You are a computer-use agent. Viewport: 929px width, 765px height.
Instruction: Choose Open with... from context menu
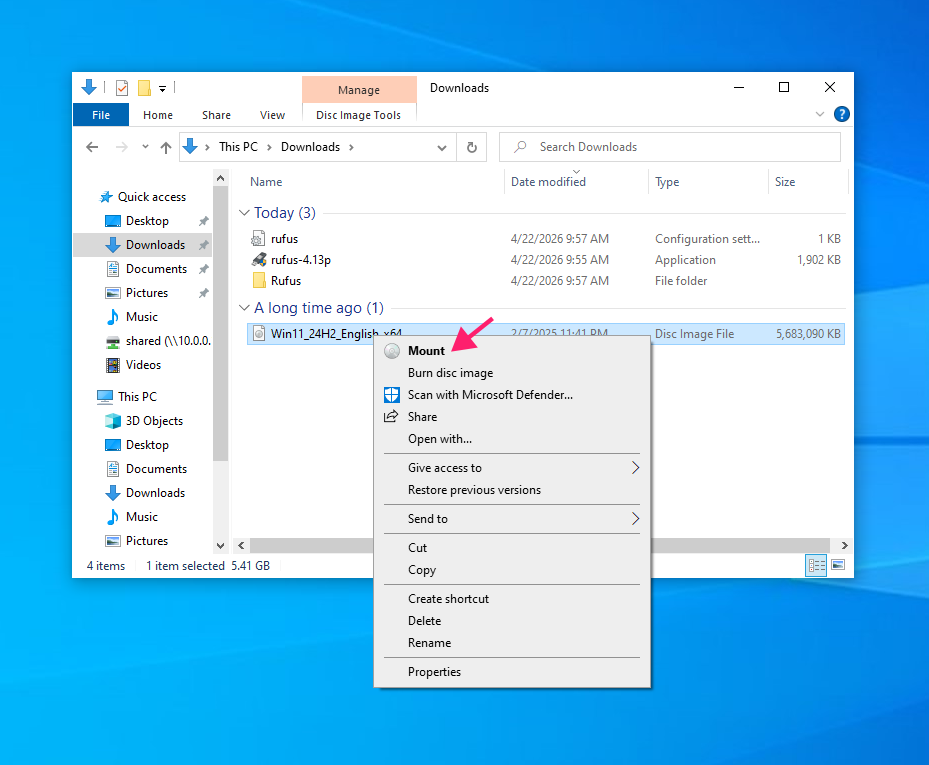pyautogui.click(x=512, y=439)
